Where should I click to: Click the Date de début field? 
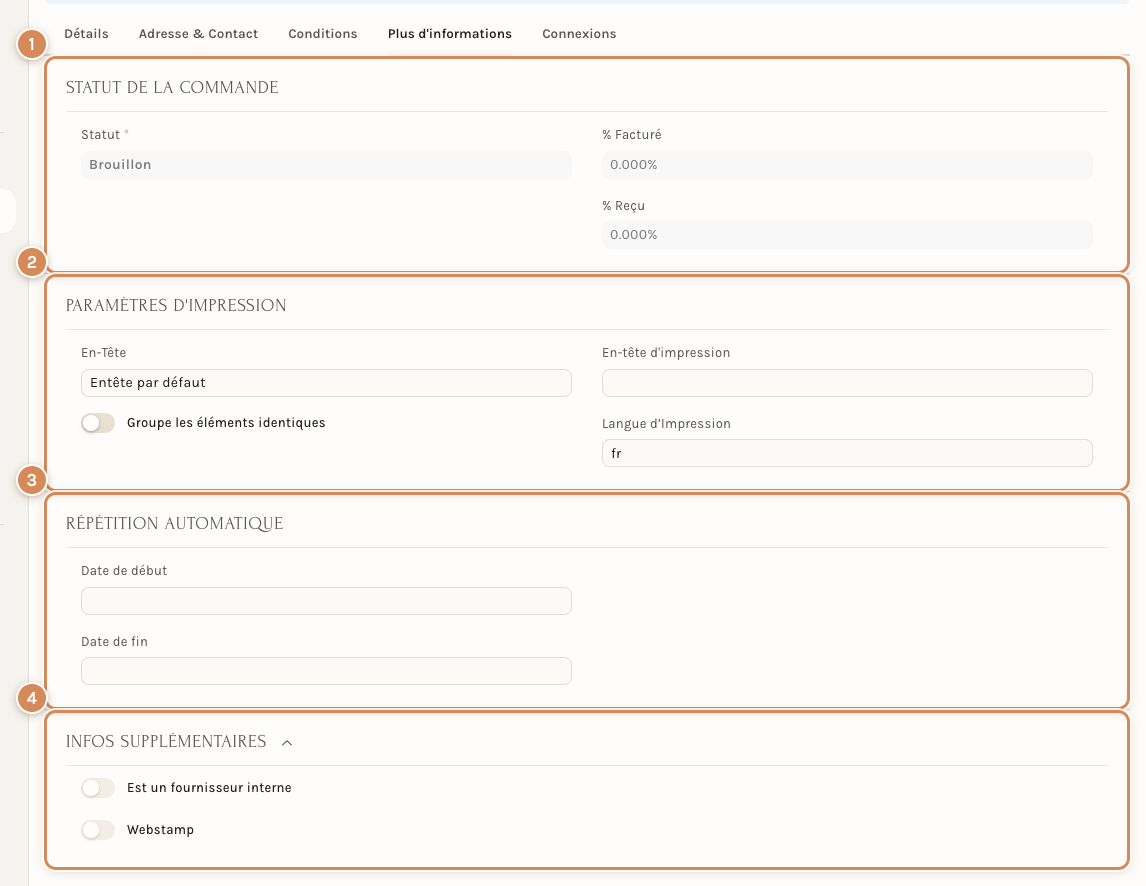(326, 601)
